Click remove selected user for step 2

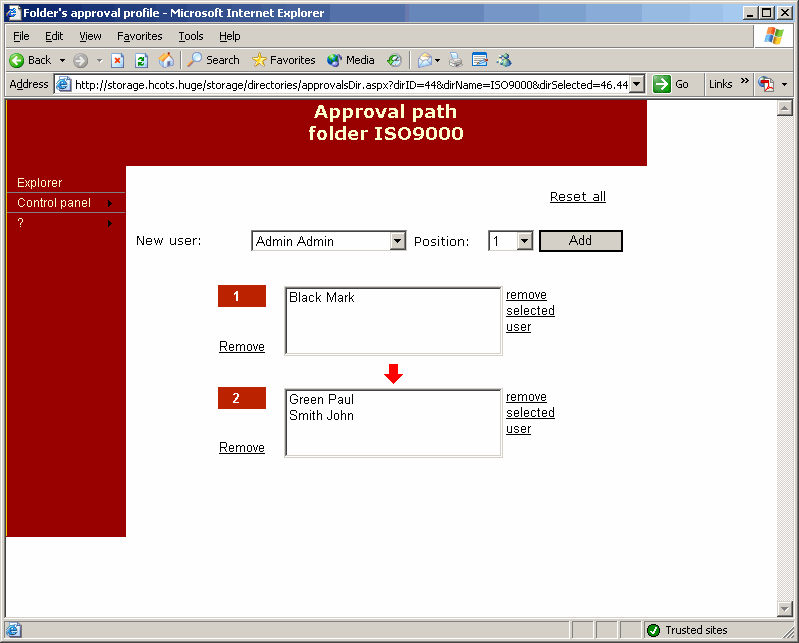(x=530, y=413)
